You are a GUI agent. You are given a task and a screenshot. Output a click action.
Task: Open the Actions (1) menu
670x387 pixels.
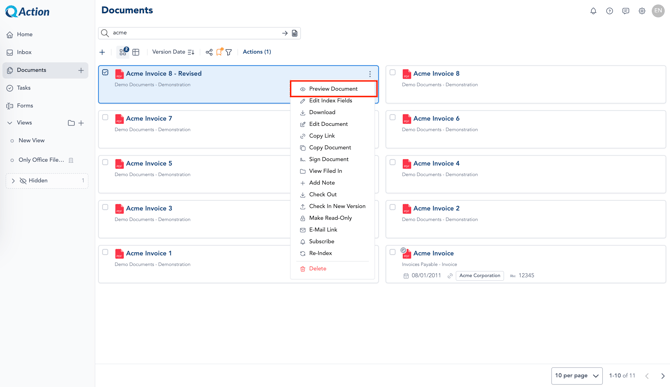pos(257,52)
